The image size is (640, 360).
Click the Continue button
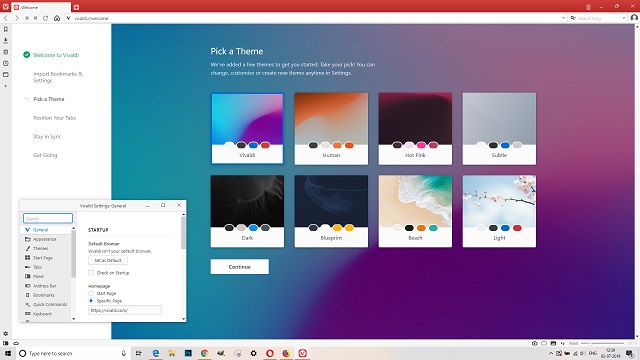pyautogui.click(x=240, y=267)
